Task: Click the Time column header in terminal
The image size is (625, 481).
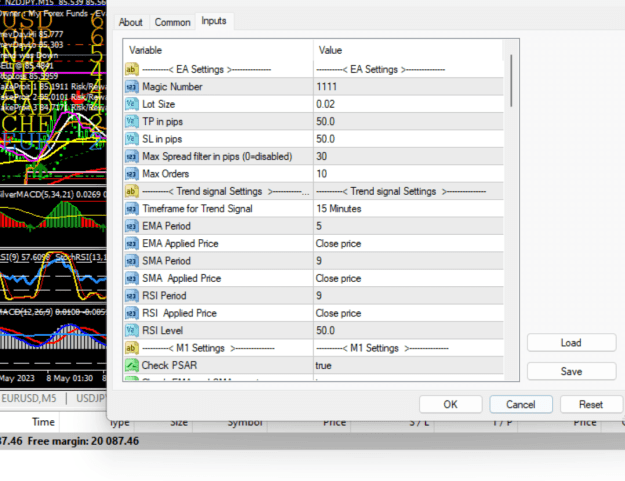Action: [43, 422]
